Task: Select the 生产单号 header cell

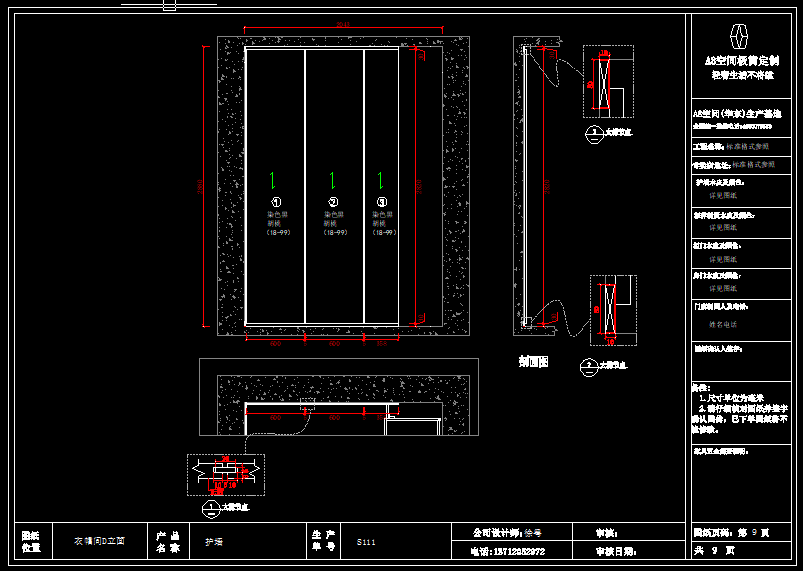Action: (323, 541)
